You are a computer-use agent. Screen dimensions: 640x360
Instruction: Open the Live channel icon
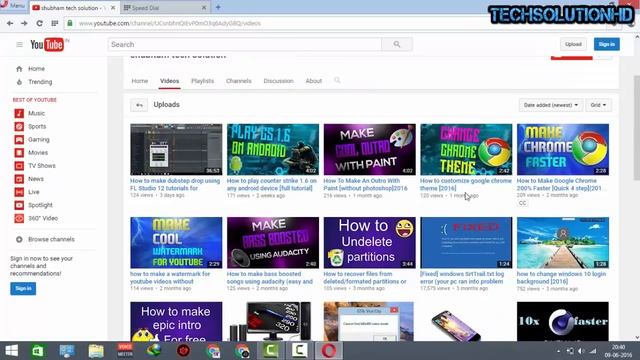pos(19,192)
